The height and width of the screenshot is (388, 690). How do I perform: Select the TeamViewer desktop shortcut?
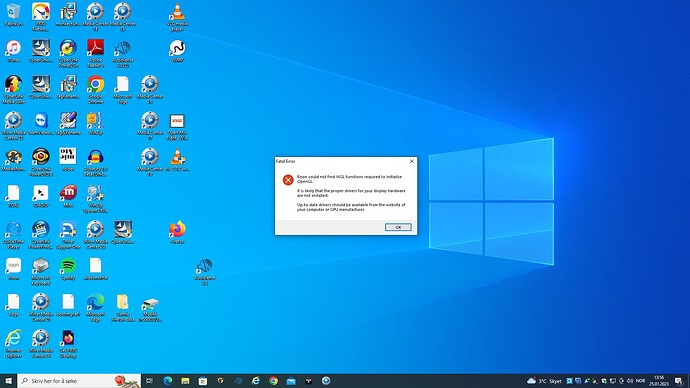point(41,124)
